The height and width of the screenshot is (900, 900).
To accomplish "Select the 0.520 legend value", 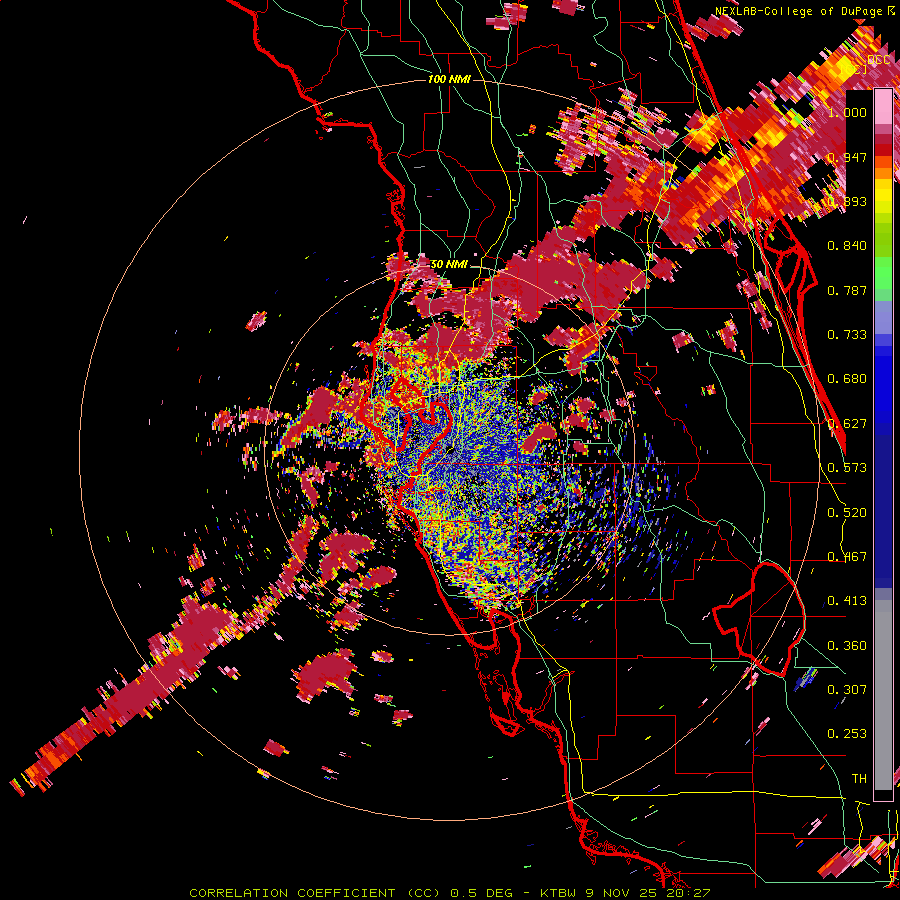I will pyautogui.click(x=847, y=513).
